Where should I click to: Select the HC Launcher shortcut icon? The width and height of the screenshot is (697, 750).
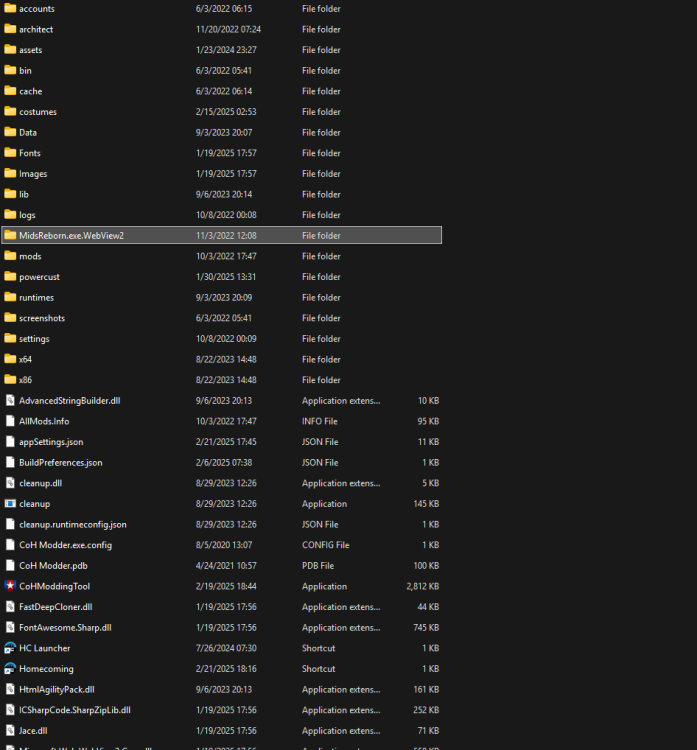click(x=10, y=648)
